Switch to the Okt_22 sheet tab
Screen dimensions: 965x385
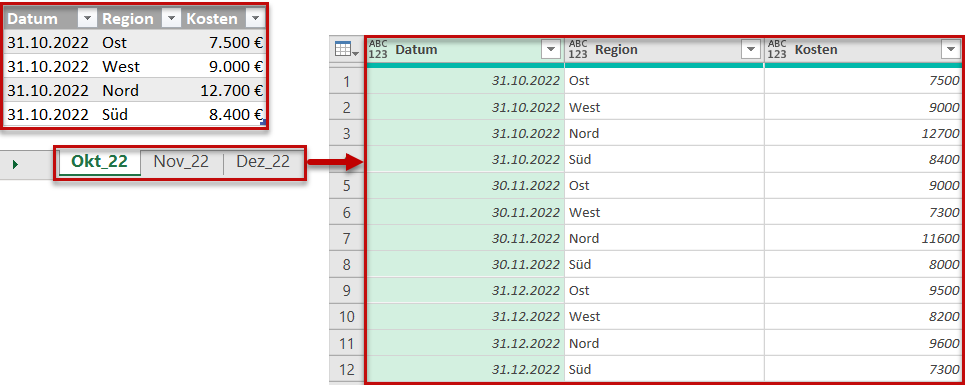coord(99,162)
